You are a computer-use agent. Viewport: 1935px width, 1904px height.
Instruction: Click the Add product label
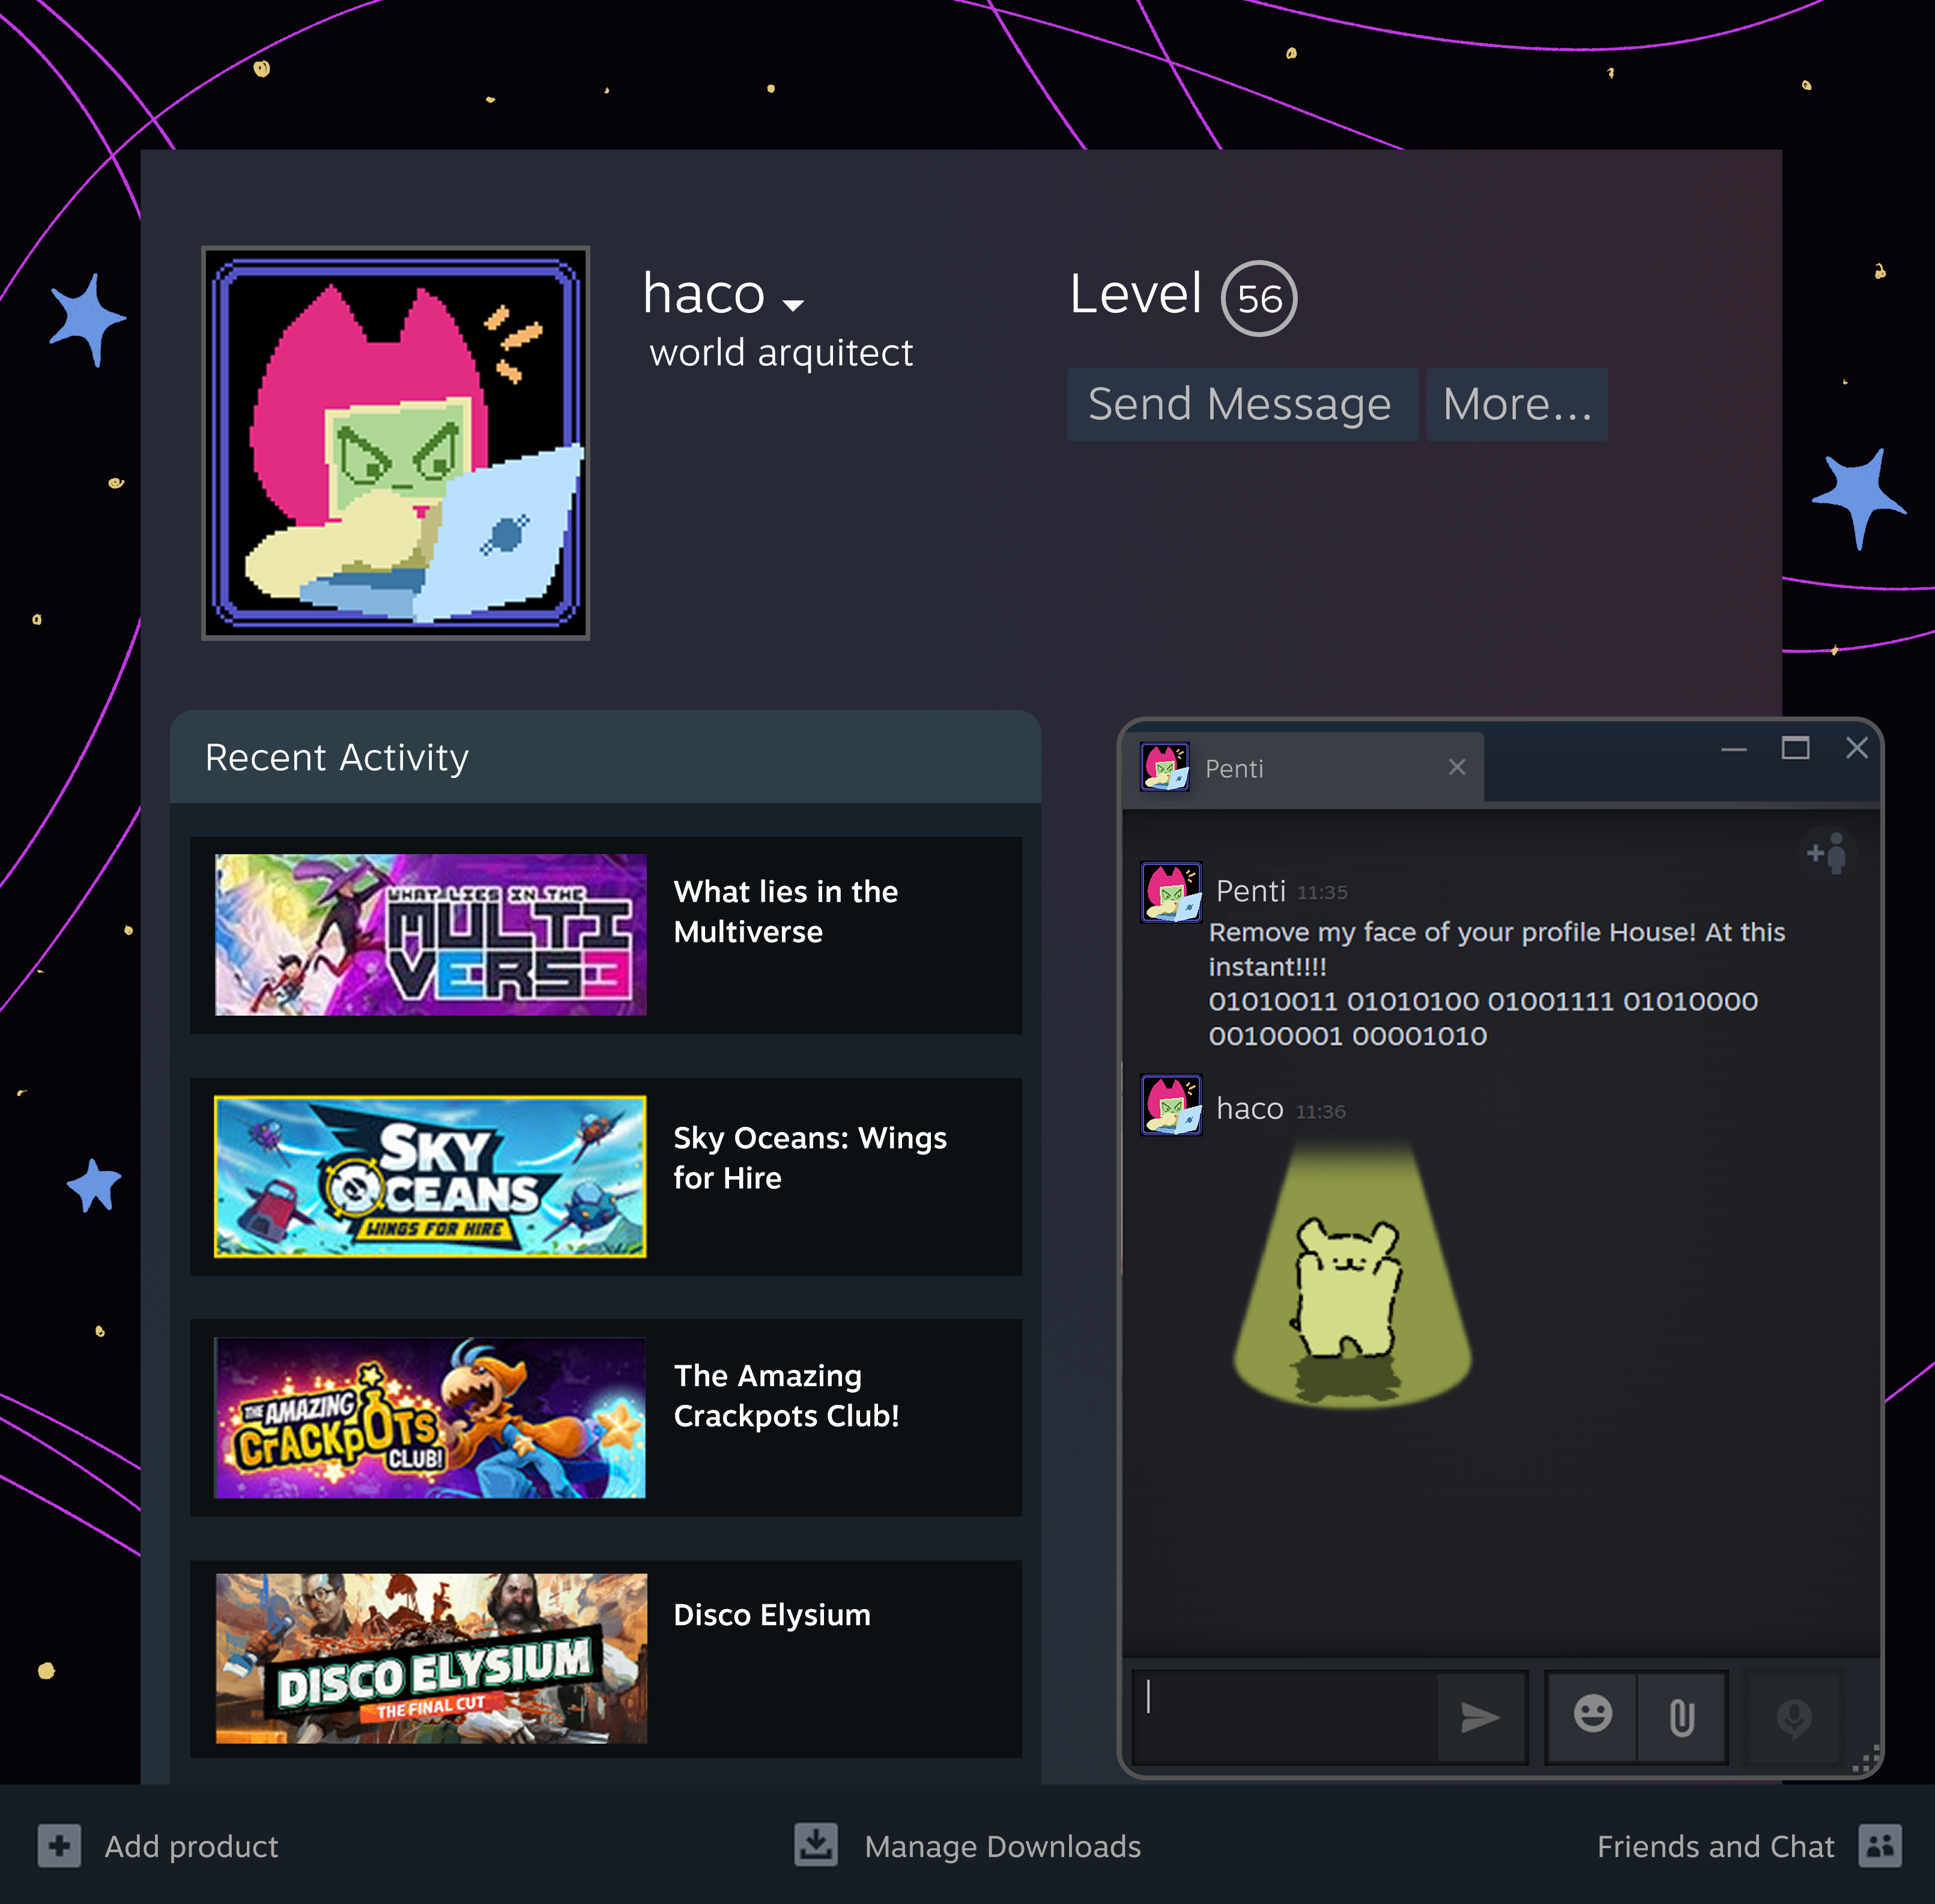pos(191,1847)
